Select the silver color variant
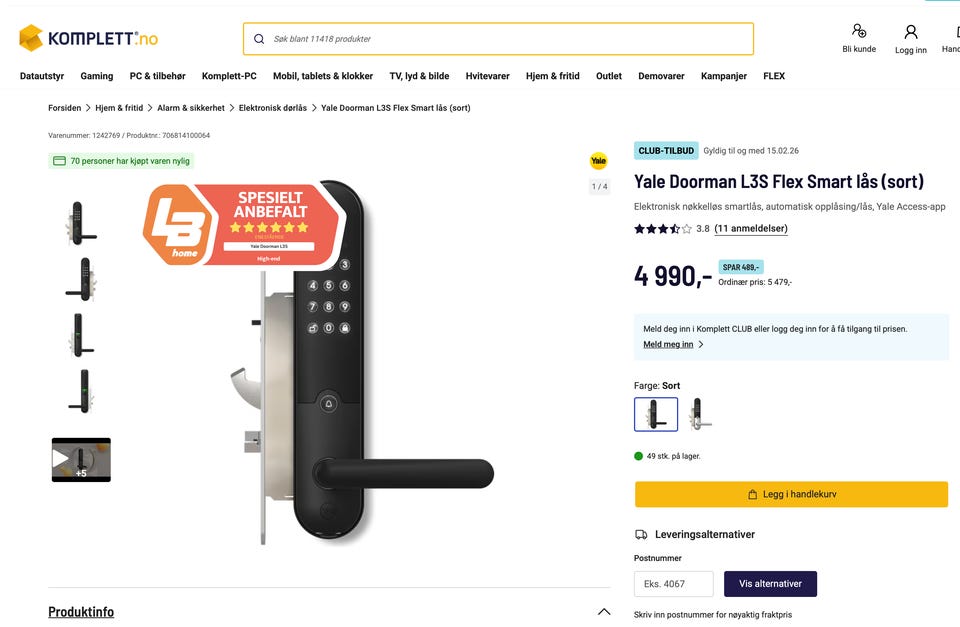This screenshot has height=627, width=960. click(700, 414)
